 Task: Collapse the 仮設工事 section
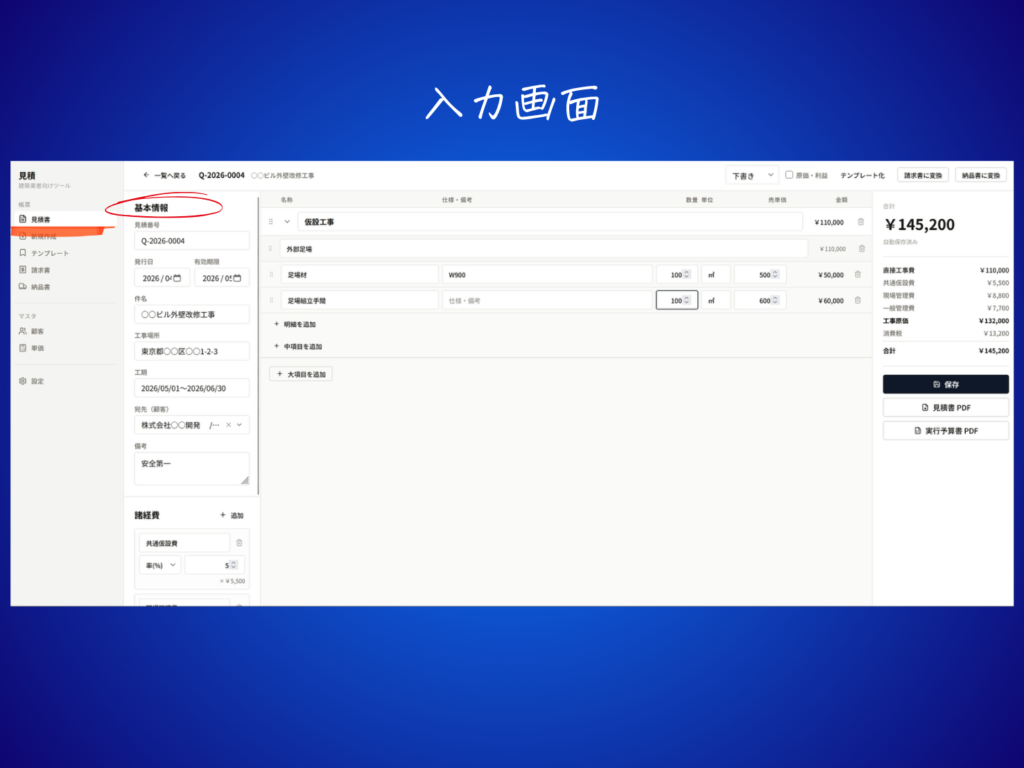[287, 222]
